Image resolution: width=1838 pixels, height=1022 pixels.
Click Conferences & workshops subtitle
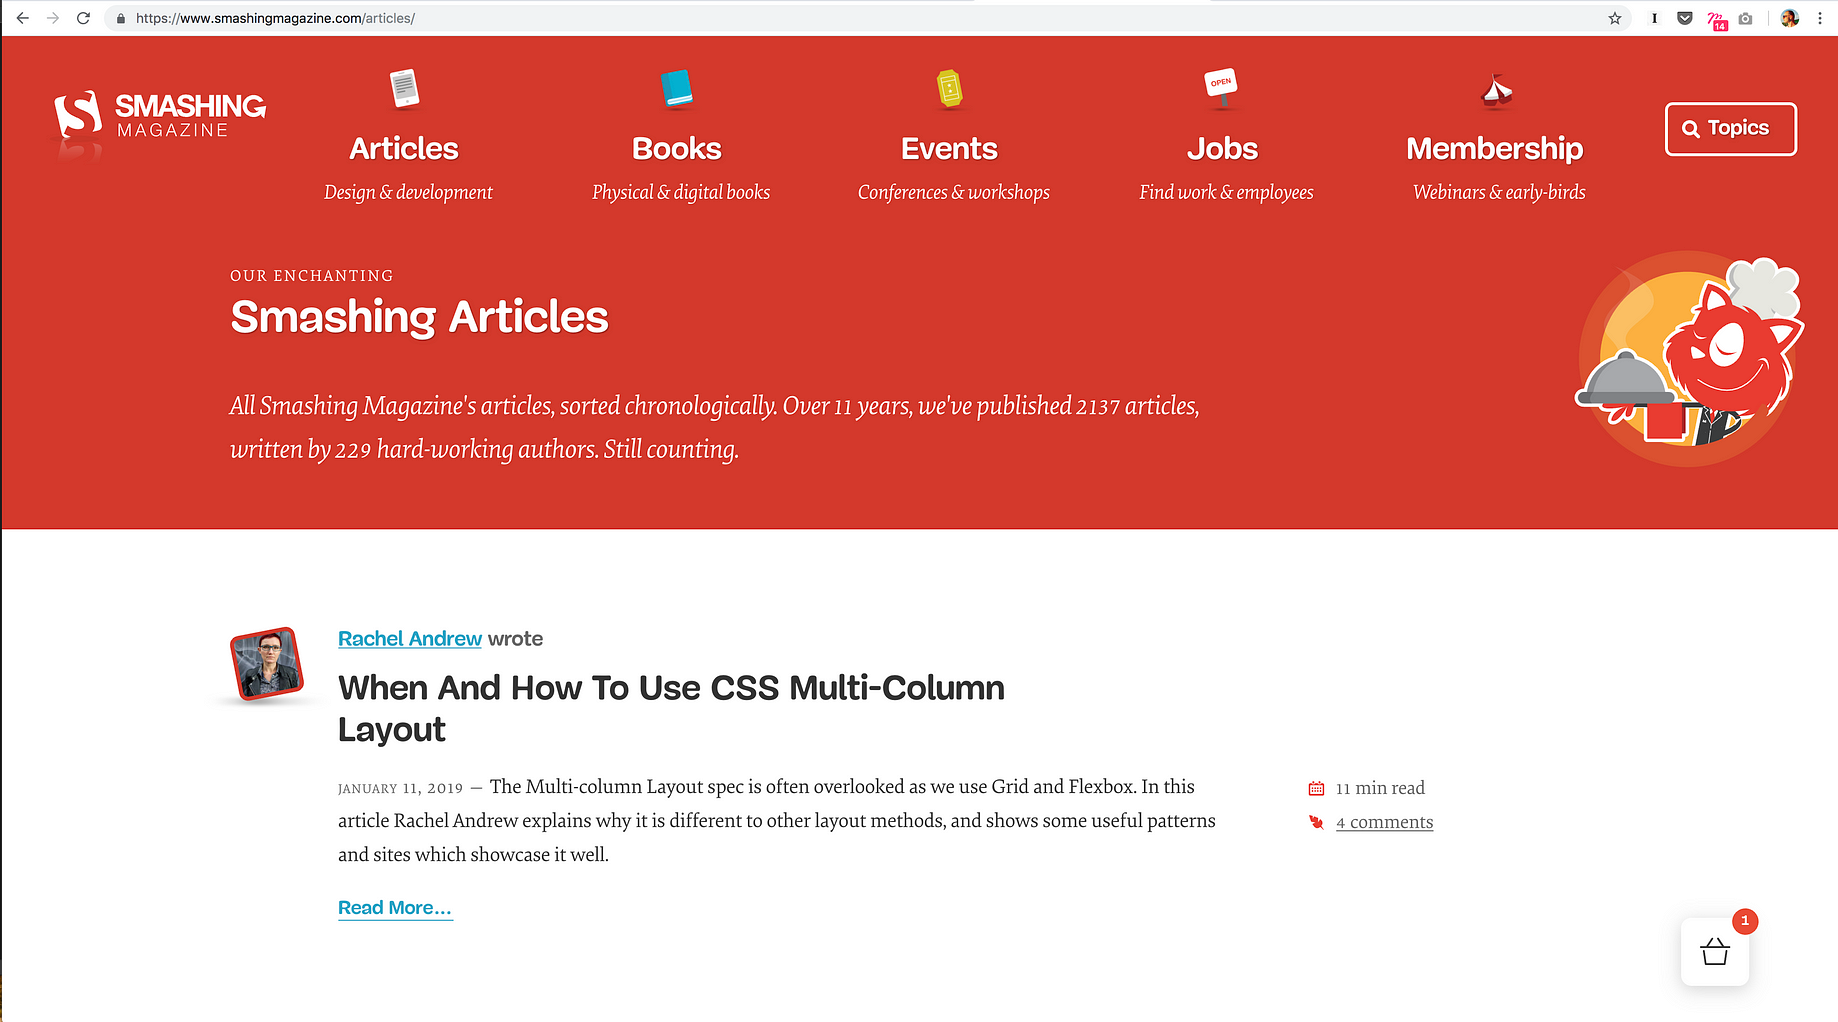click(x=954, y=192)
